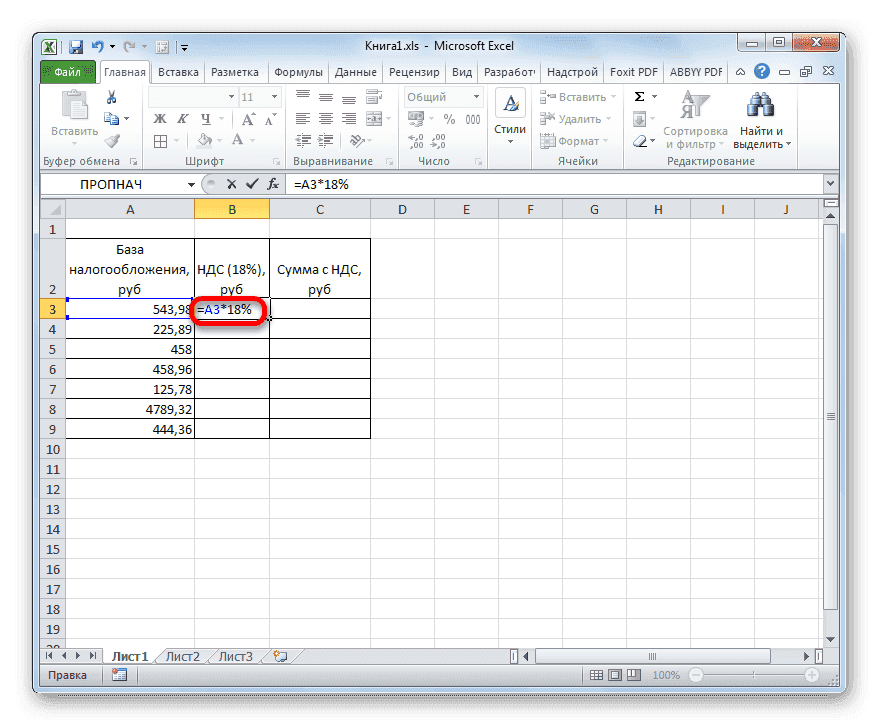Toggle italic formatting with К button
879x726 pixels.
(183, 117)
